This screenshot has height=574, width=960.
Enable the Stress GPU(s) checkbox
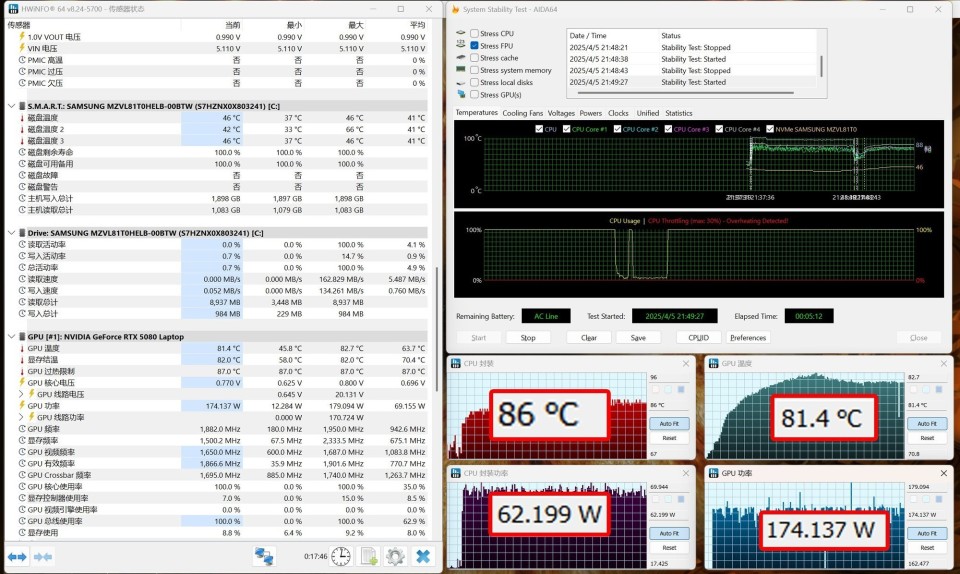tap(474, 95)
